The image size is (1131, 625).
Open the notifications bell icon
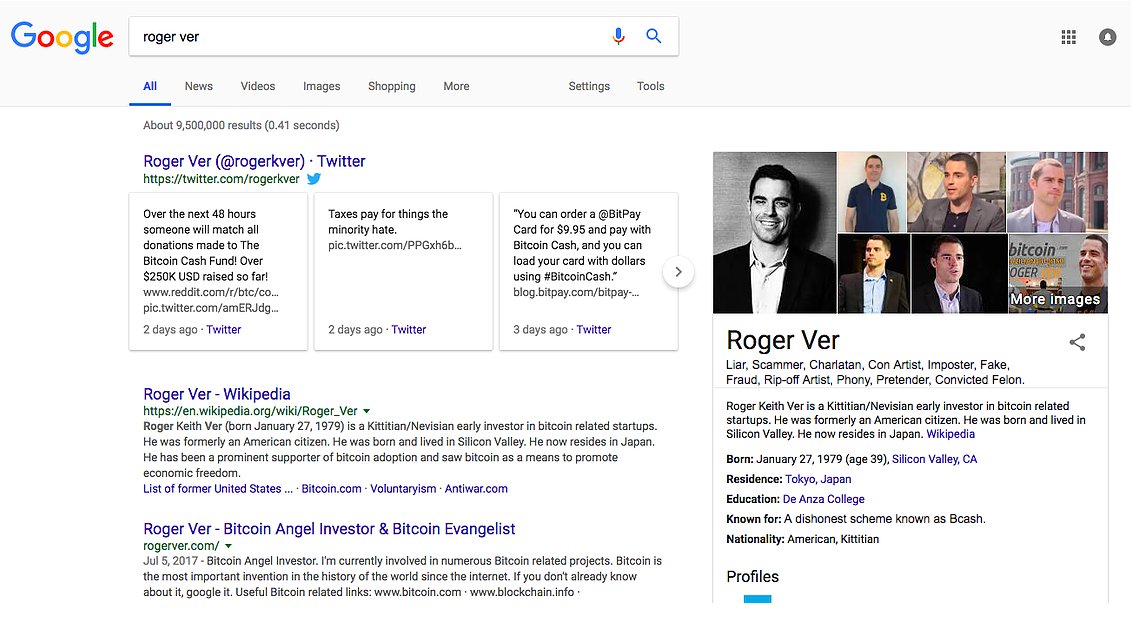point(1107,37)
